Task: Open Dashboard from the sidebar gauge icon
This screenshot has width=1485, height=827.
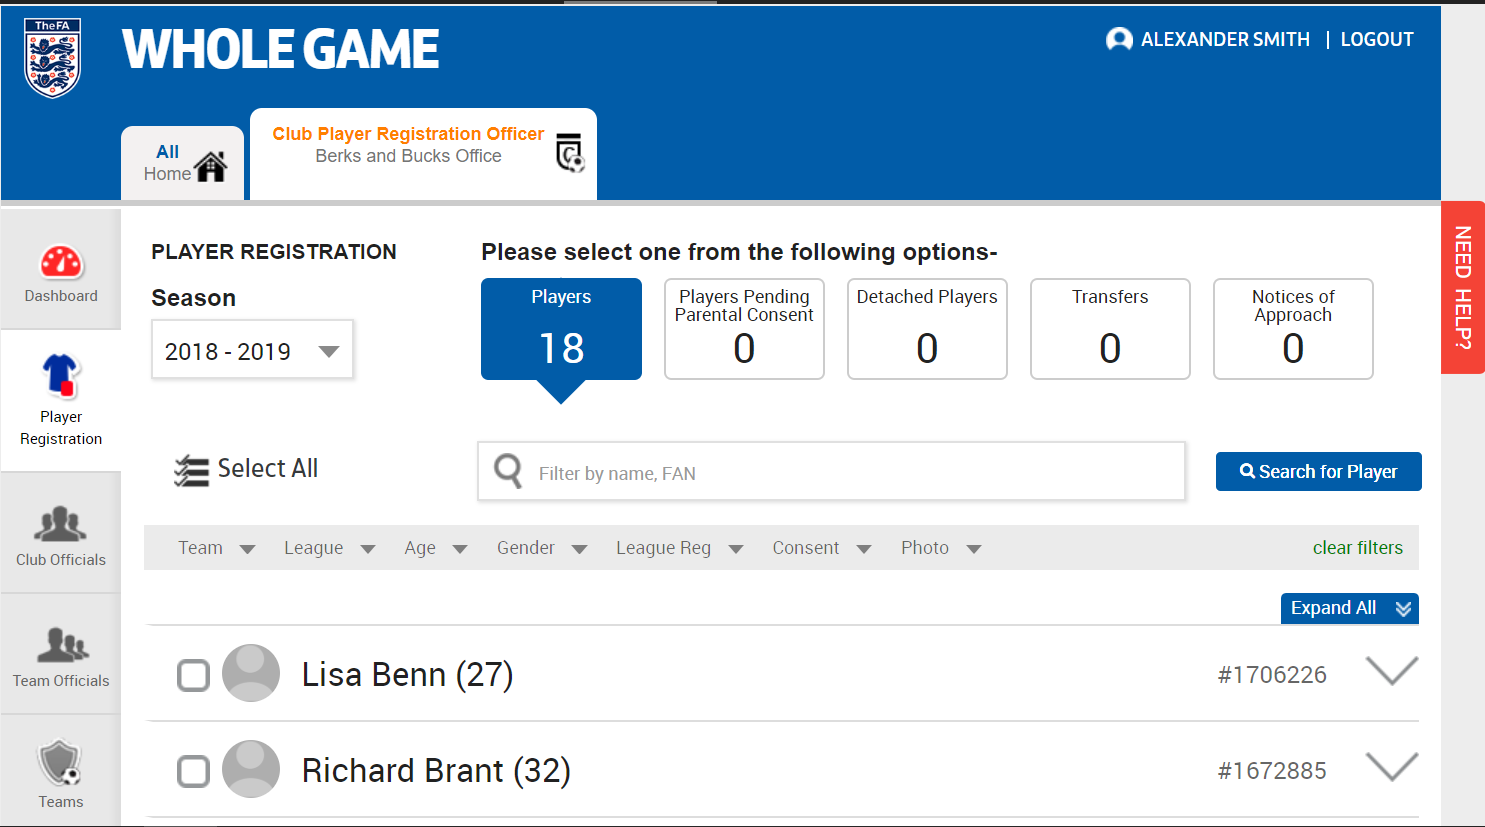Action: (61, 263)
